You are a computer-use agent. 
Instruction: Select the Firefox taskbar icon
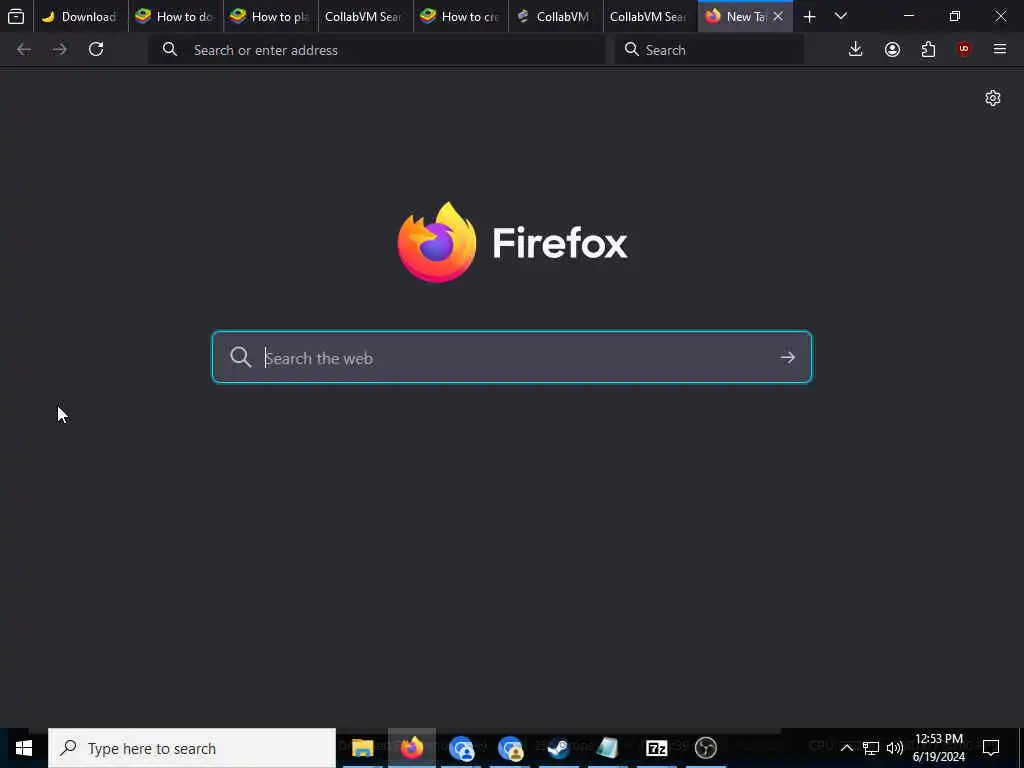click(x=411, y=748)
